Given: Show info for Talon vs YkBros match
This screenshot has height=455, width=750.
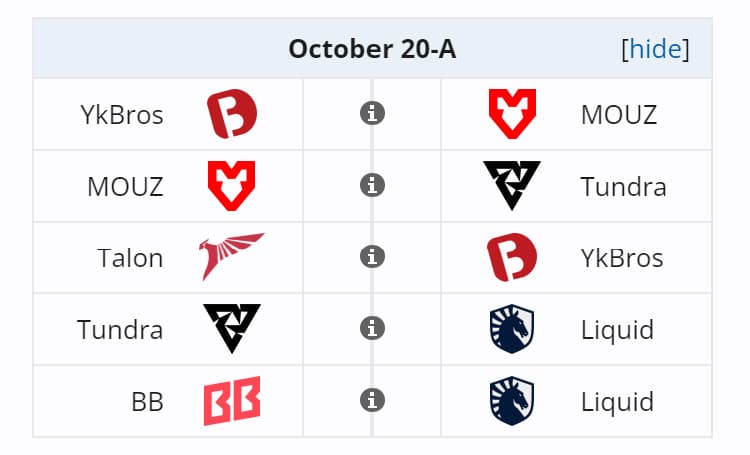Looking at the screenshot, I should (372, 257).
